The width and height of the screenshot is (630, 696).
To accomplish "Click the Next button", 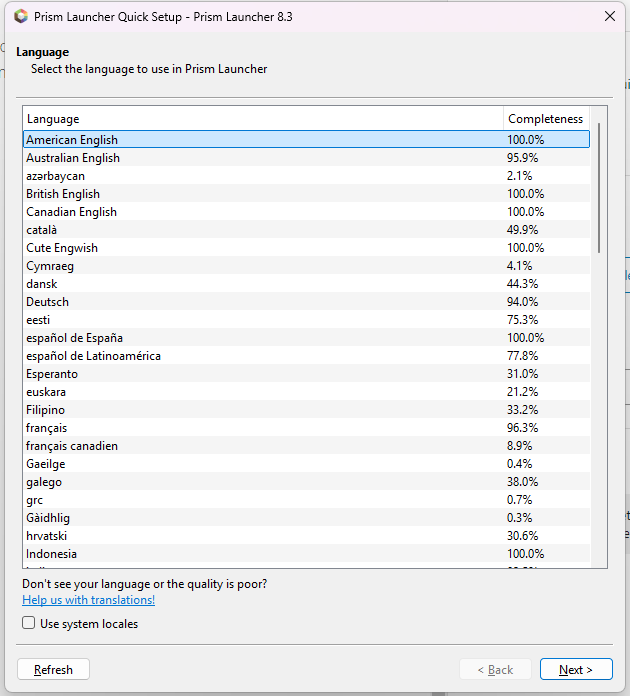I will (576, 669).
